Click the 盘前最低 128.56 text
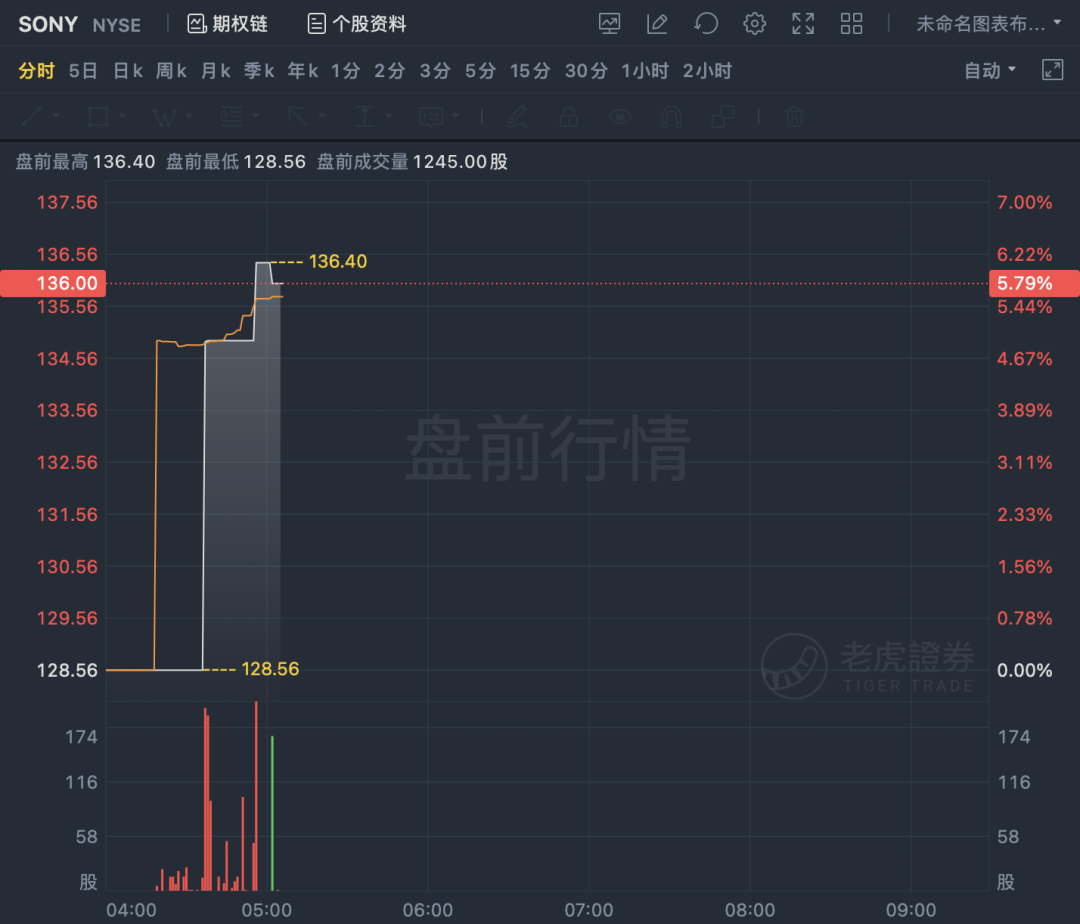The width and height of the screenshot is (1080, 924). pos(236,162)
